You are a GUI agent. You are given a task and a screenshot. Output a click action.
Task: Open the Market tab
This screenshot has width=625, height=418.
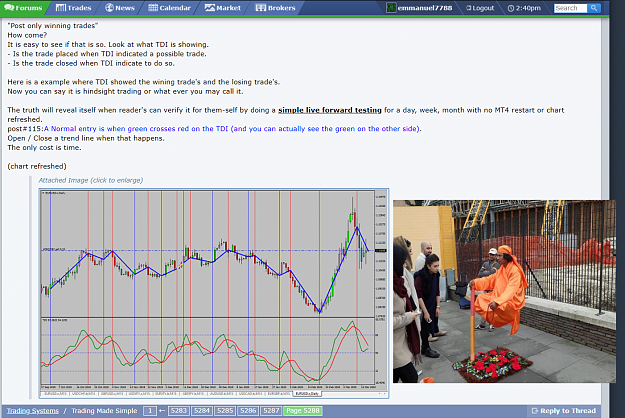[x=223, y=8]
